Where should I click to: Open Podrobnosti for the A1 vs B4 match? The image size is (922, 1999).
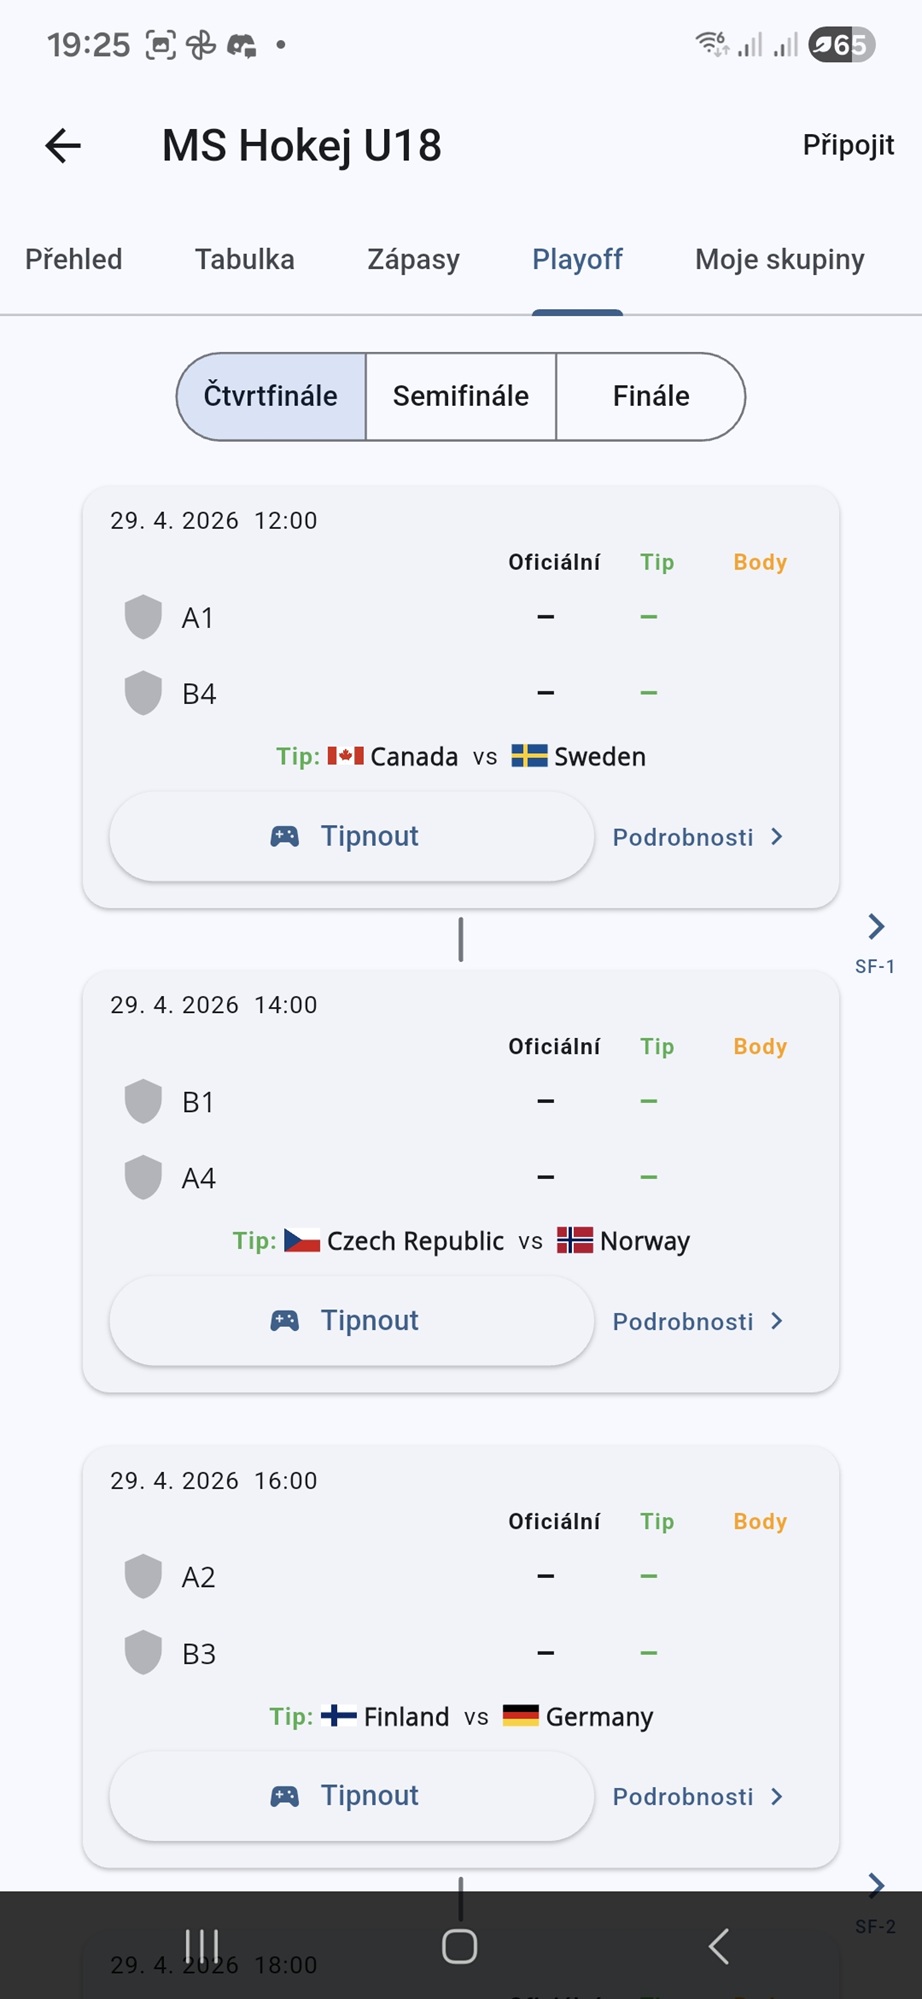(697, 837)
